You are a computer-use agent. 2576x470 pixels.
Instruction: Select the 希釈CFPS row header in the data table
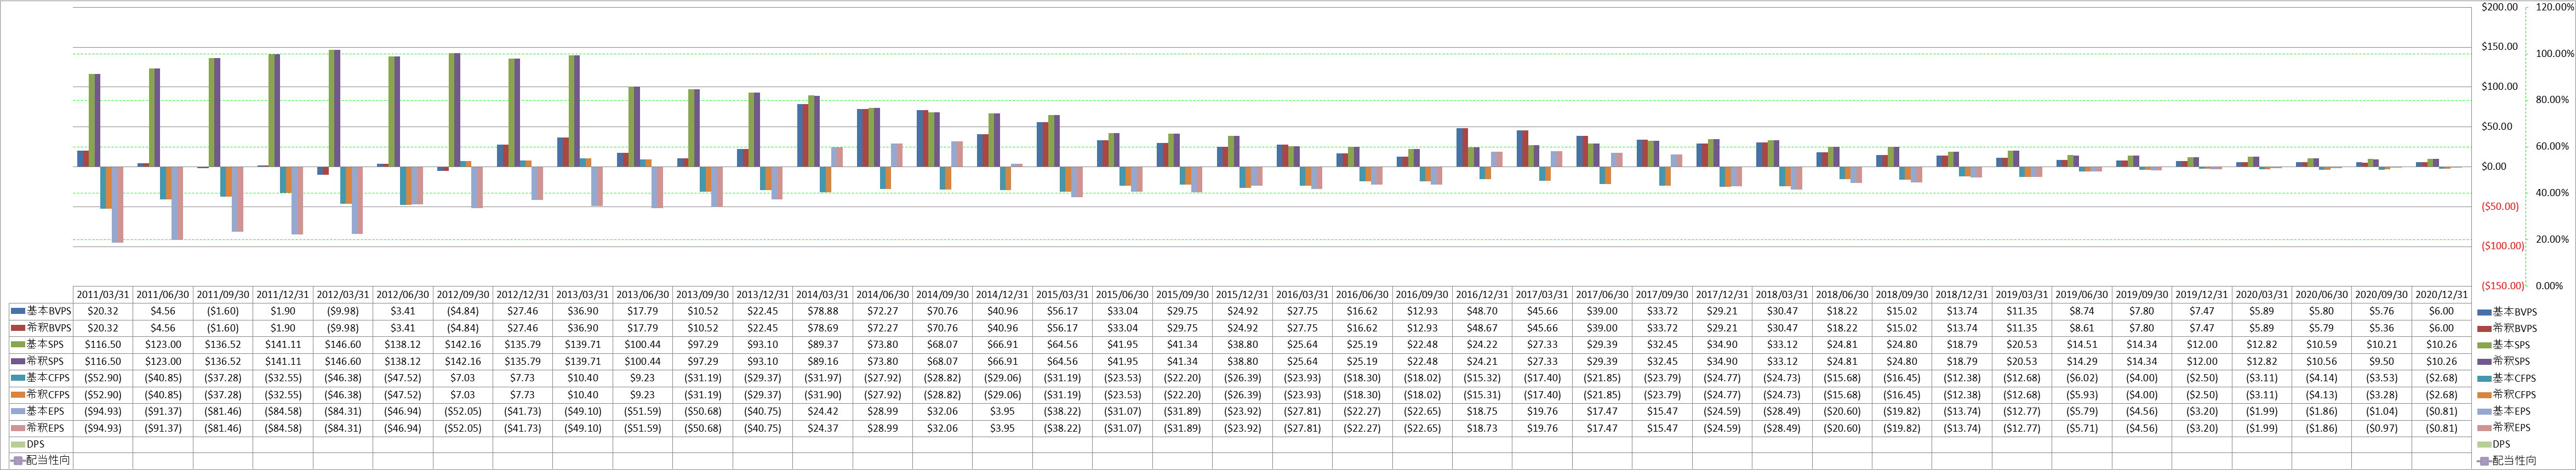coord(40,394)
